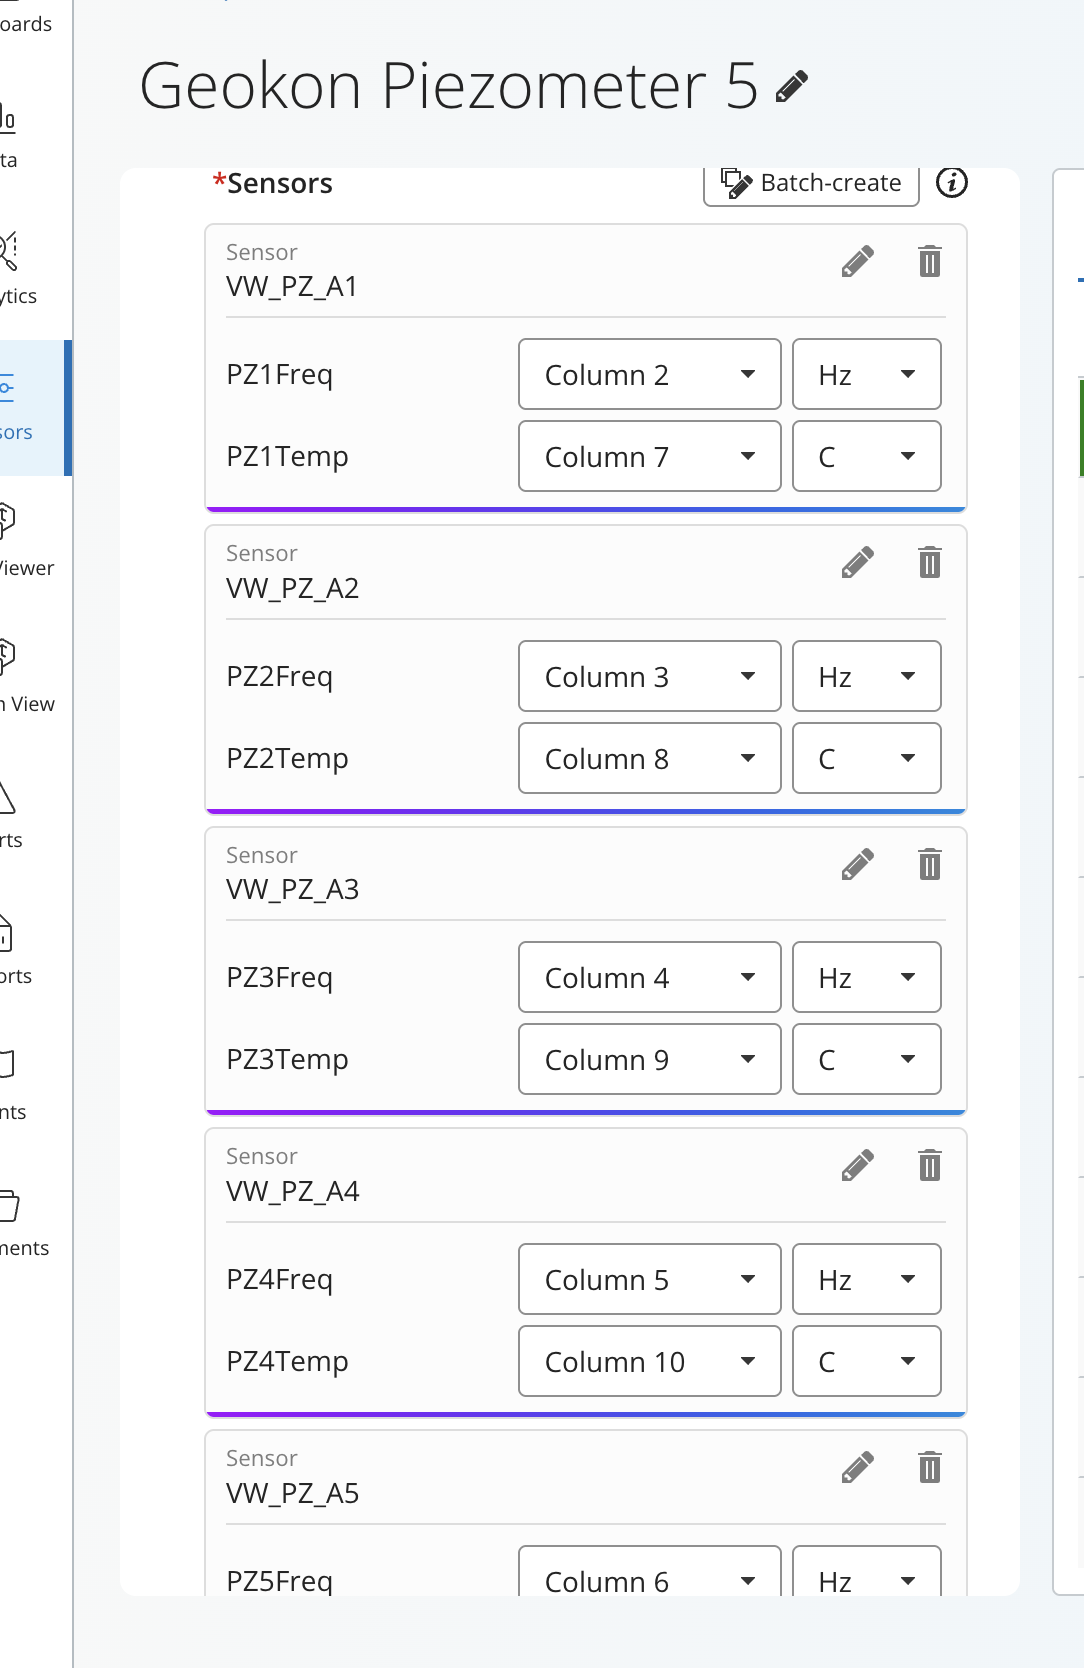Edit sensor VW_PZ_A4 with pencil icon
Image resolution: width=1084 pixels, height=1668 pixels.
point(858,1166)
